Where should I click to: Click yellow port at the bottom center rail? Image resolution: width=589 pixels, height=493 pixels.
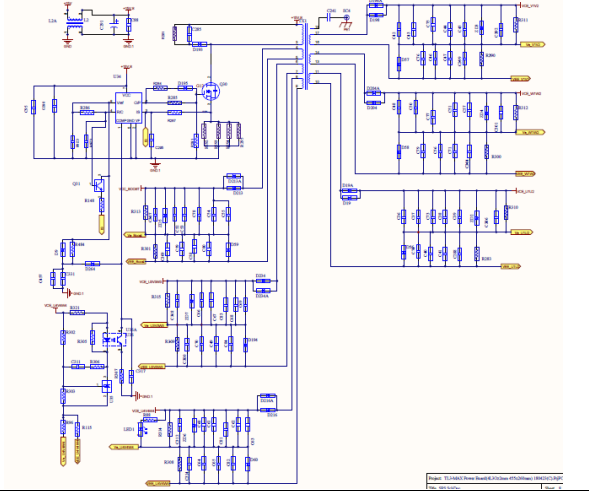(x=157, y=483)
